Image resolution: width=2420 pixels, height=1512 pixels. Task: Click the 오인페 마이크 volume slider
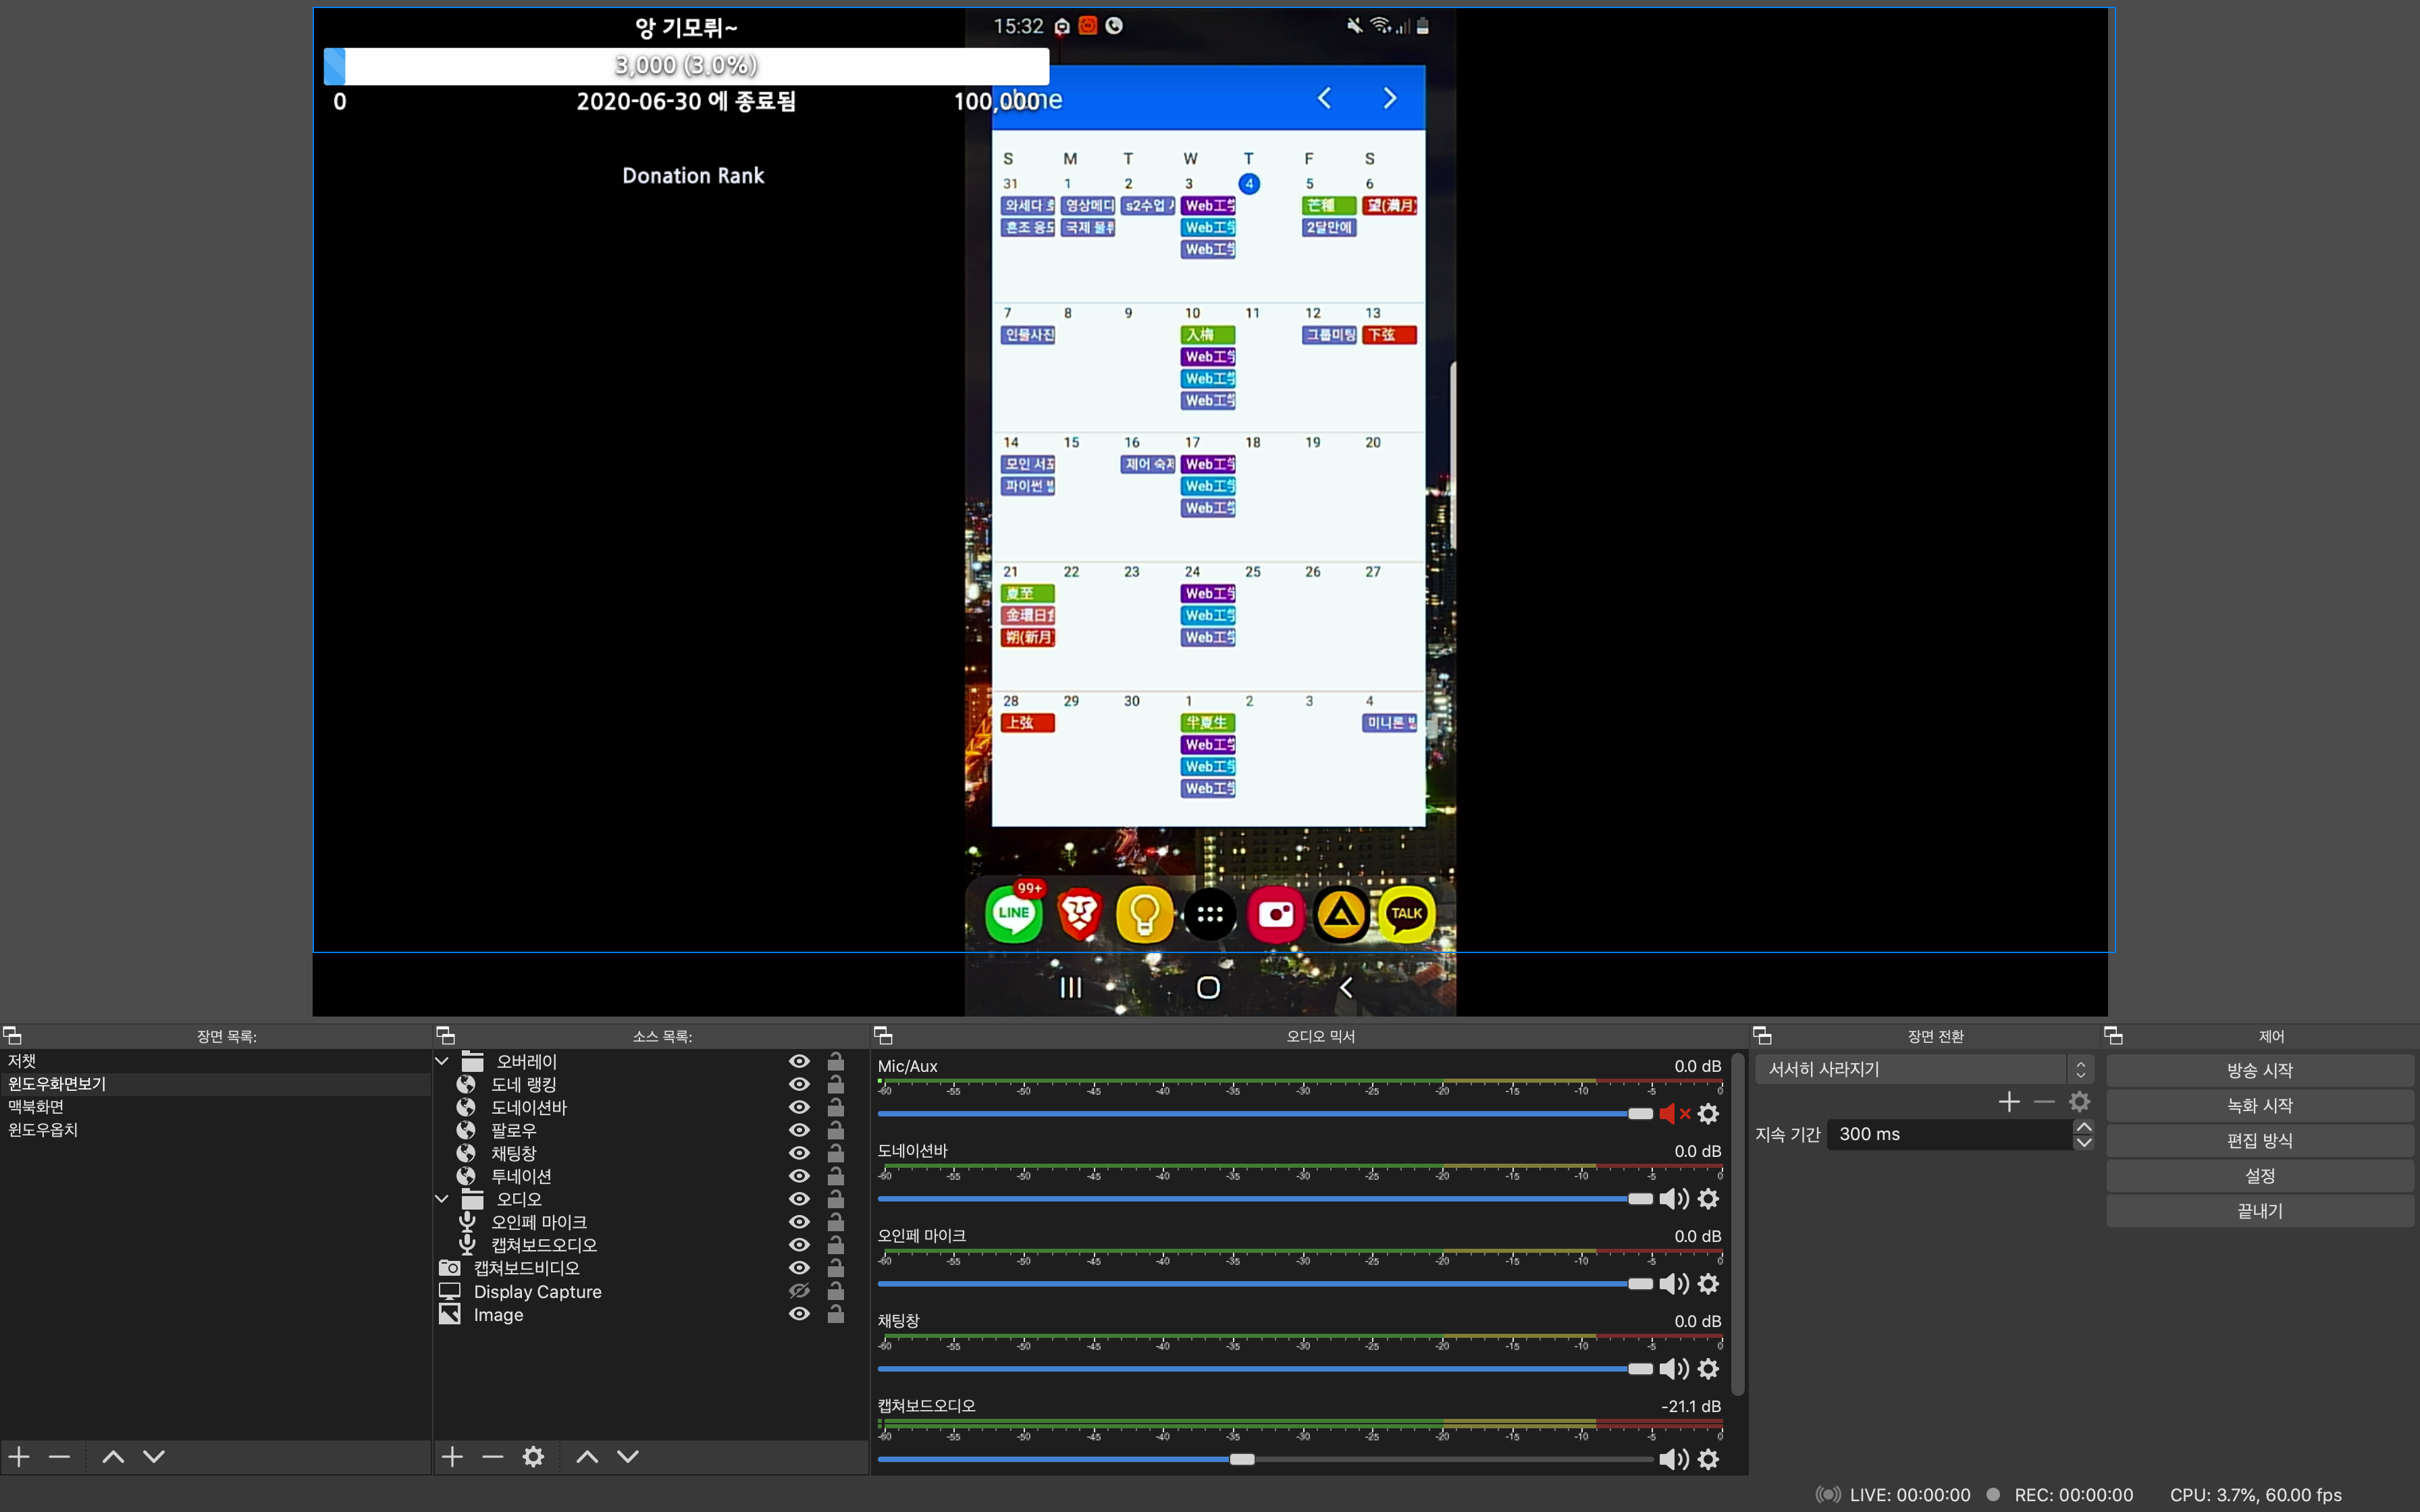pos(1265,1284)
